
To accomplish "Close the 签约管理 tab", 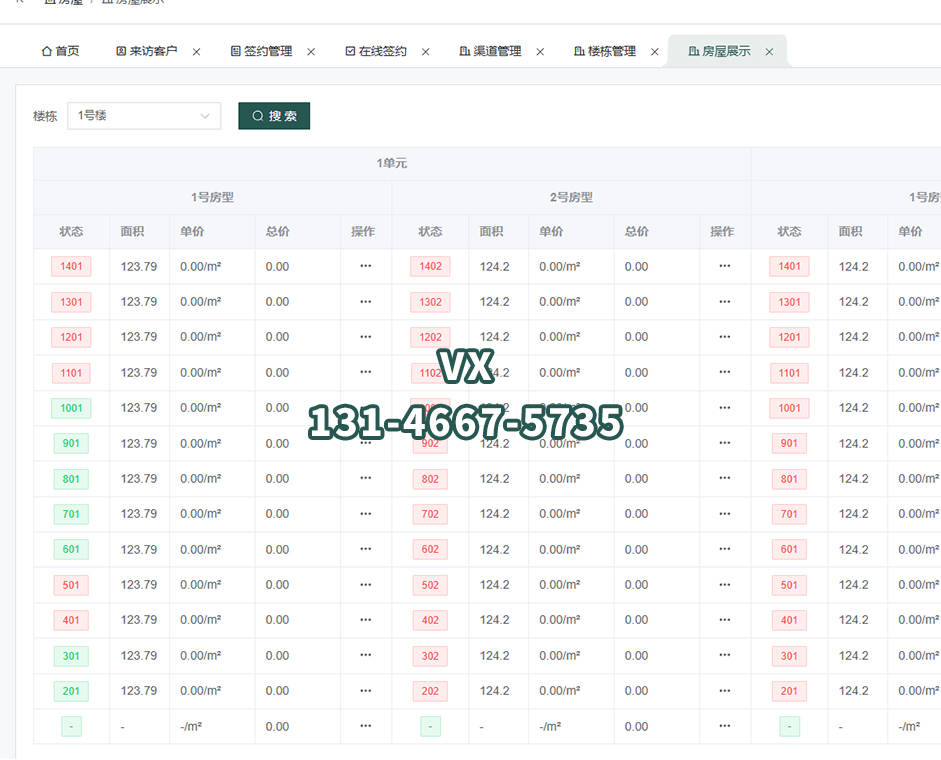I will 311,52.
